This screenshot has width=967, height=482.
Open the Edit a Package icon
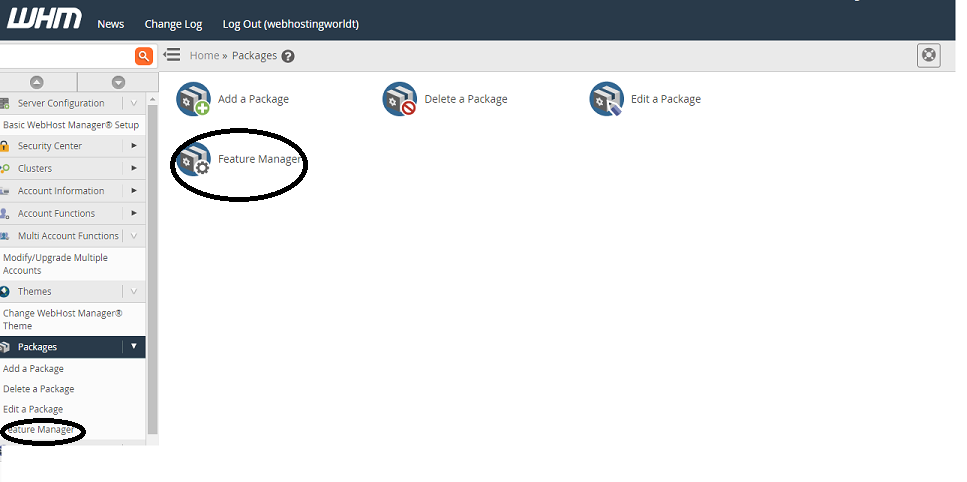pyautogui.click(x=606, y=100)
